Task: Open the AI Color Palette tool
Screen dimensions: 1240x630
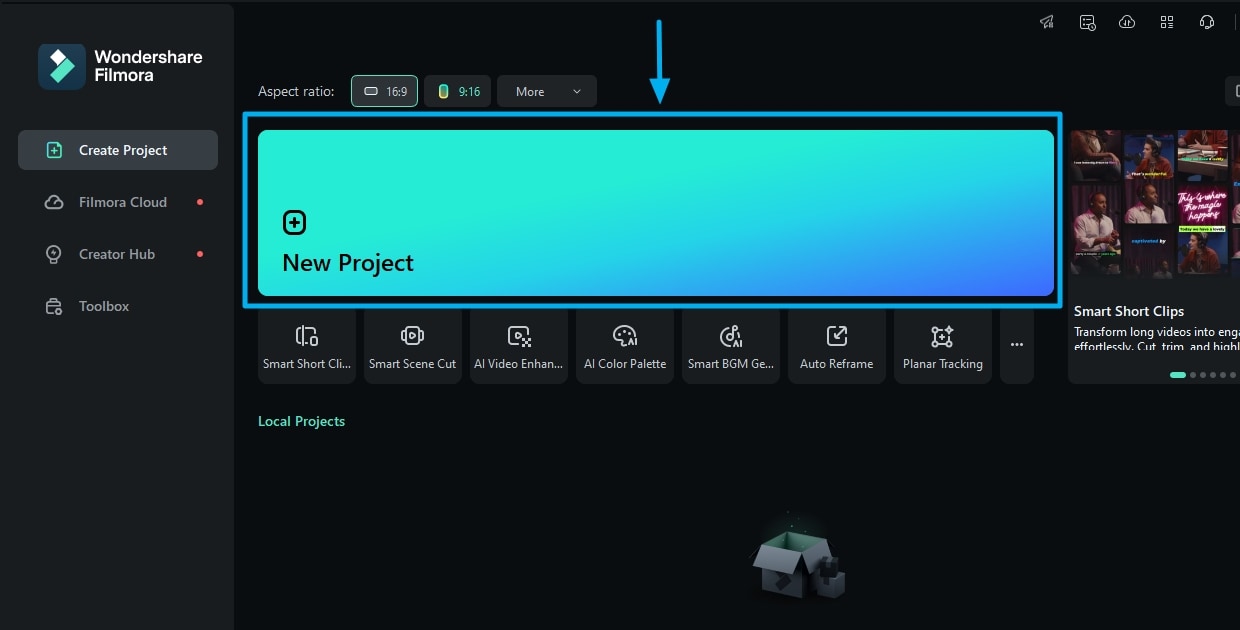Action: point(625,346)
